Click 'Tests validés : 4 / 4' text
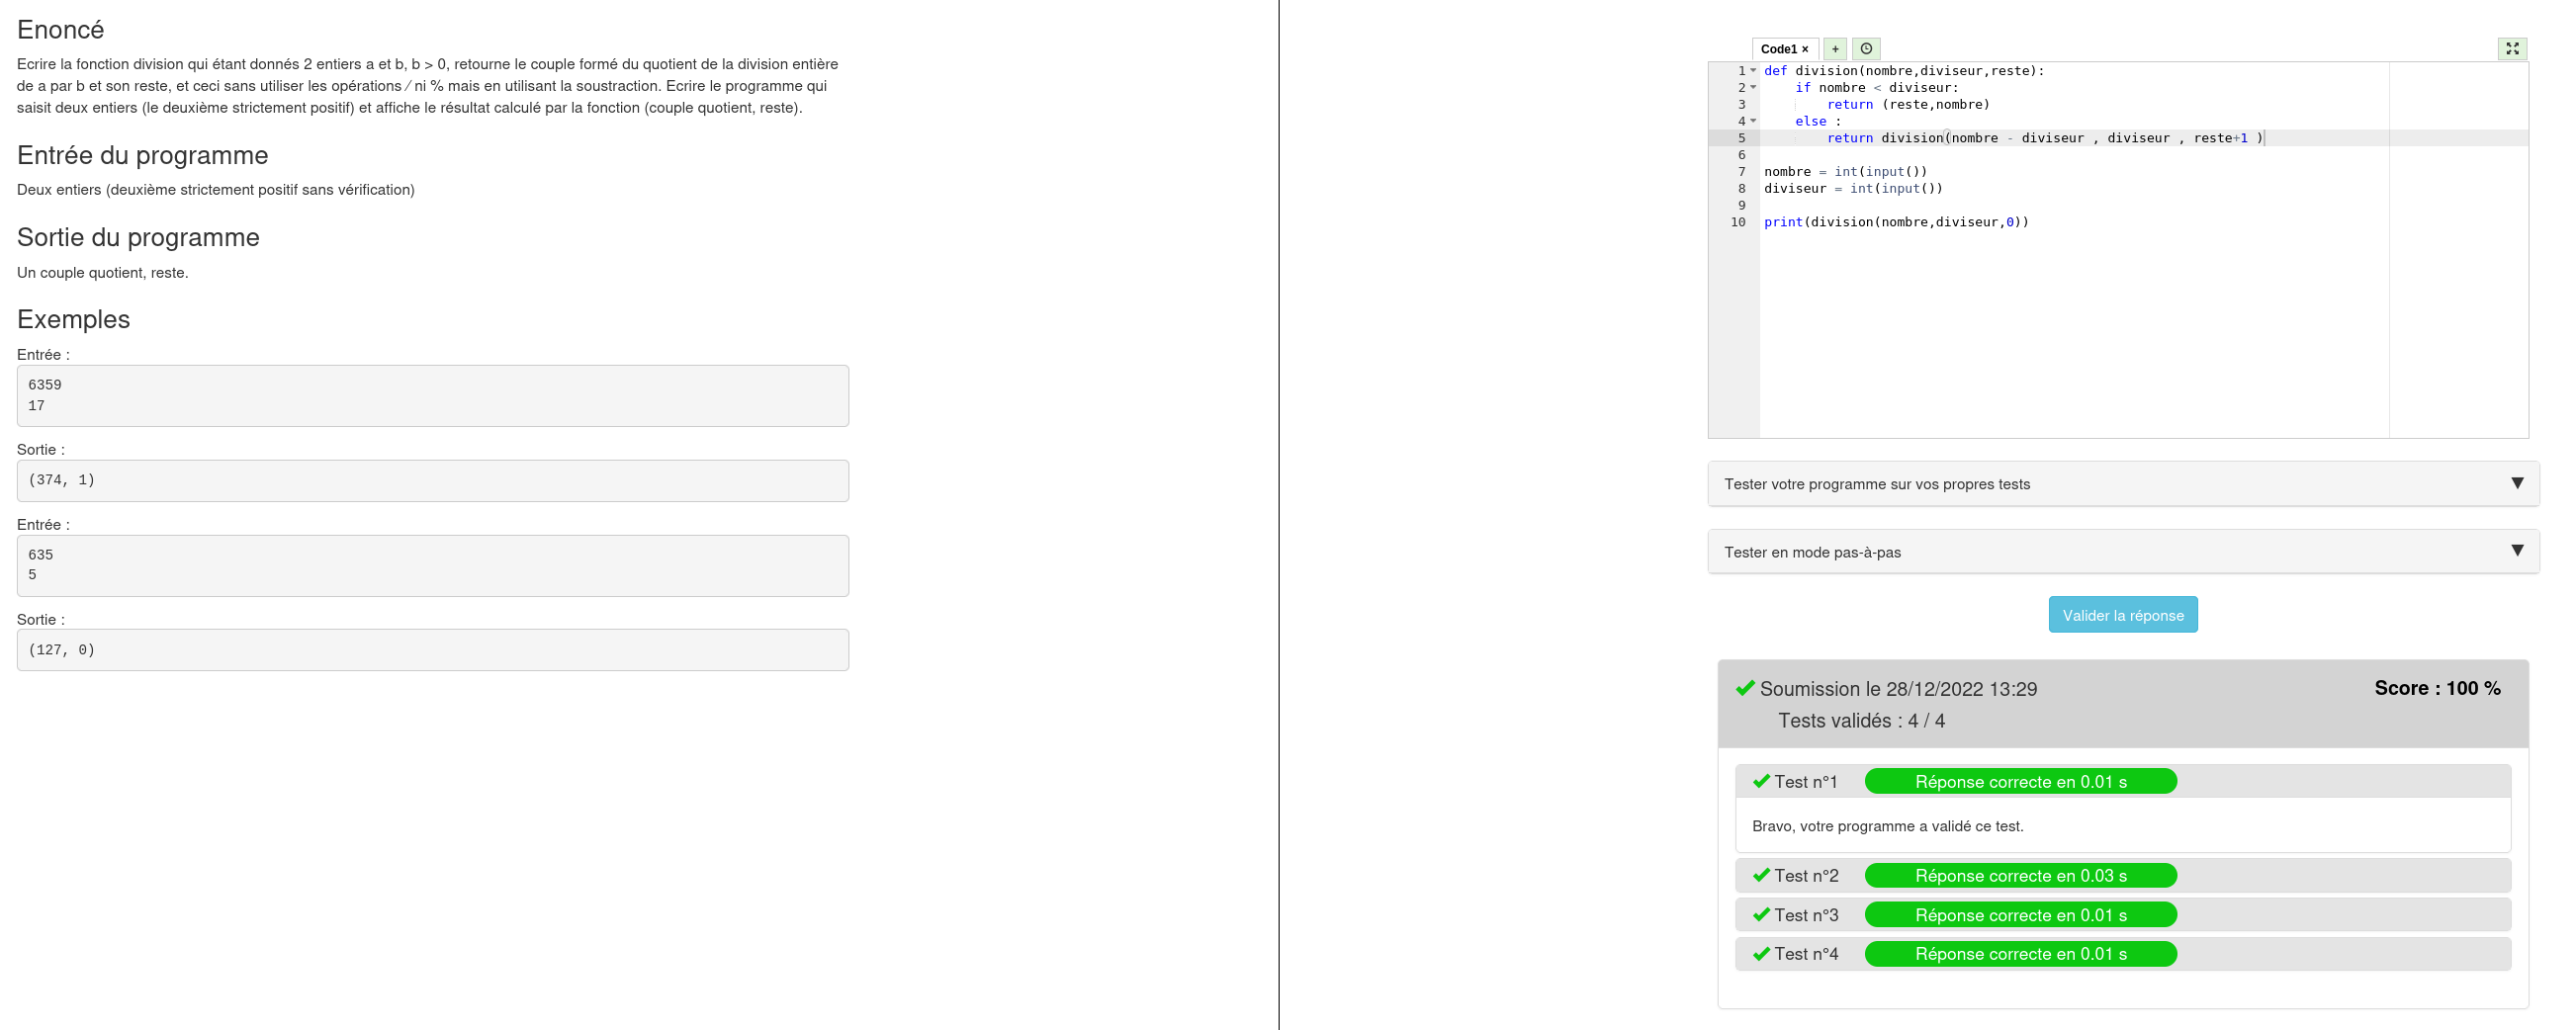This screenshot has height=1030, width=2576. tap(1861, 722)
